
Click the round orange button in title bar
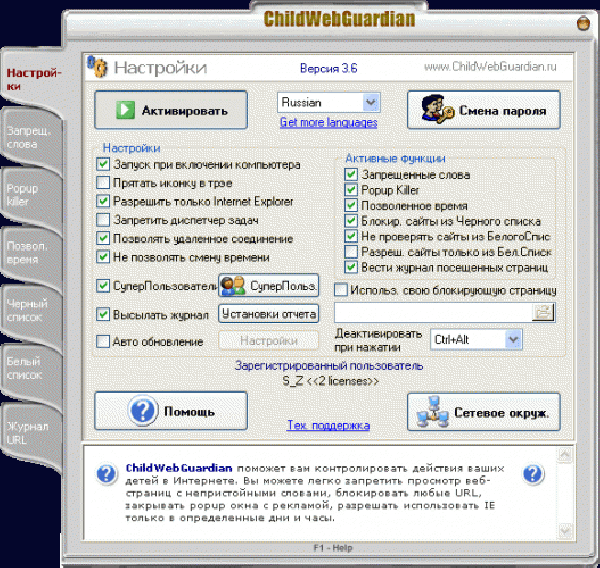pyautogui.click(x=584, y=23)
